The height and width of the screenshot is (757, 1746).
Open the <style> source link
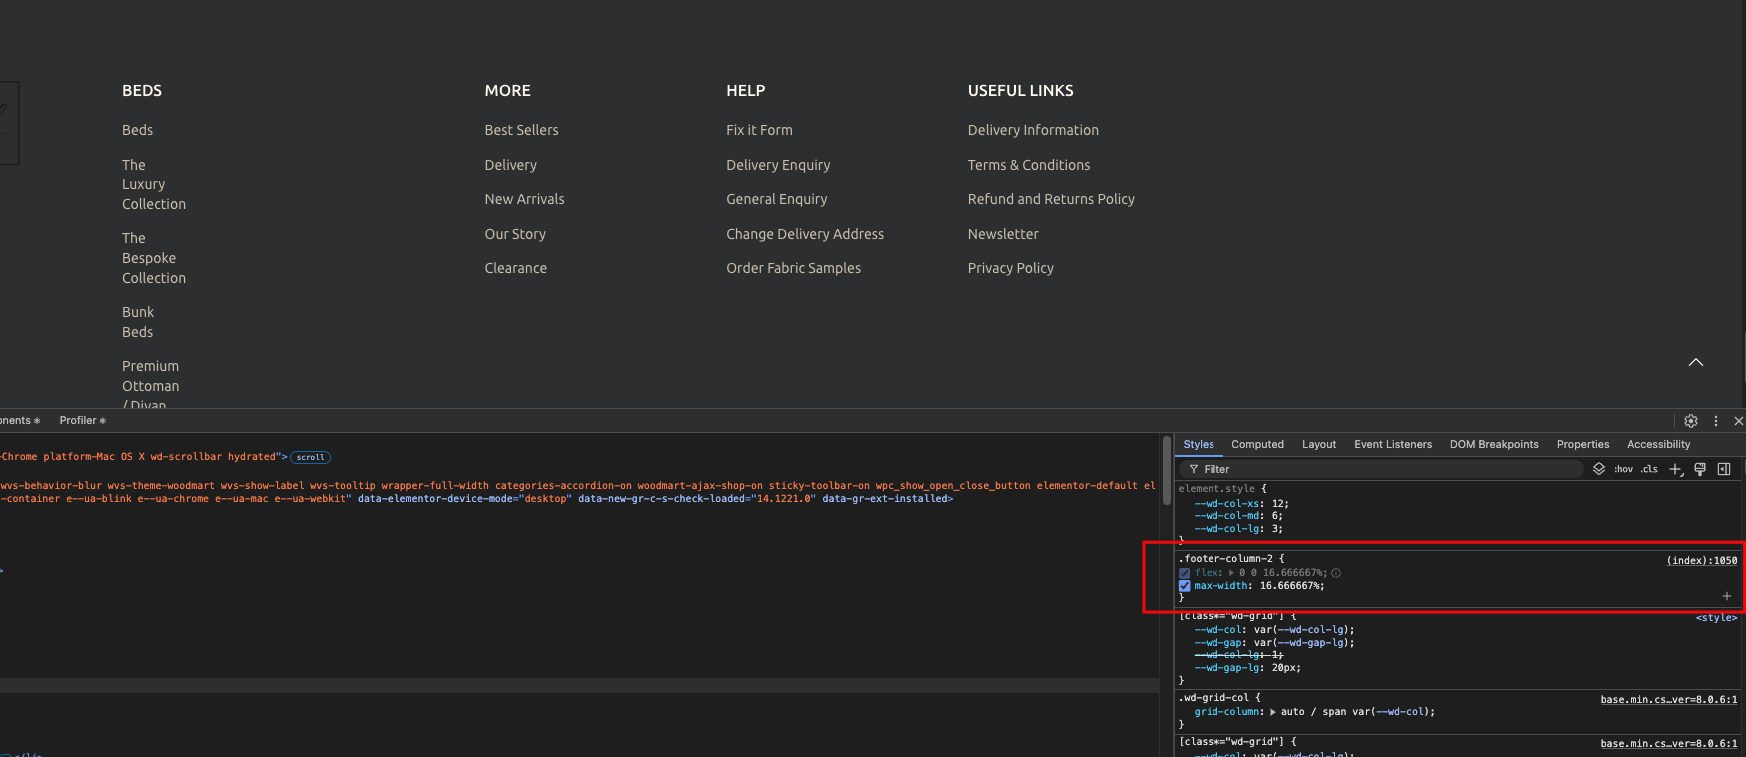click(x=1716, y=618)
